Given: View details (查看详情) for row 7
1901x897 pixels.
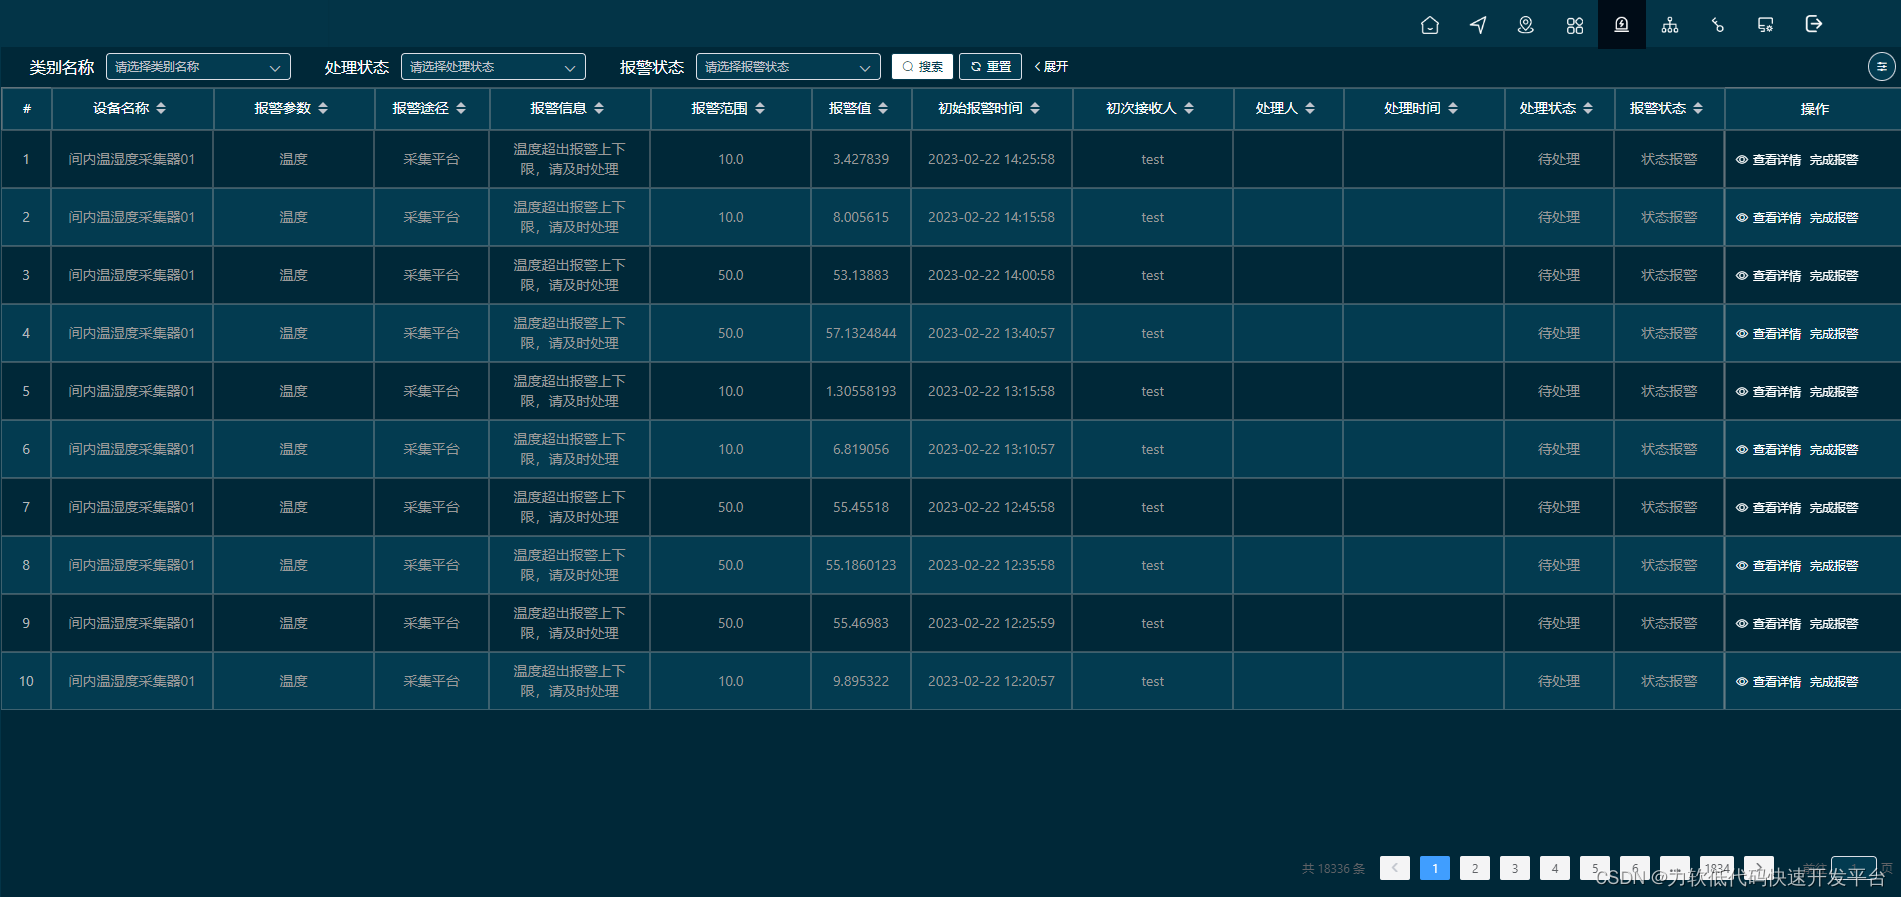Looking at the screenshot, I should (1768, 508).
